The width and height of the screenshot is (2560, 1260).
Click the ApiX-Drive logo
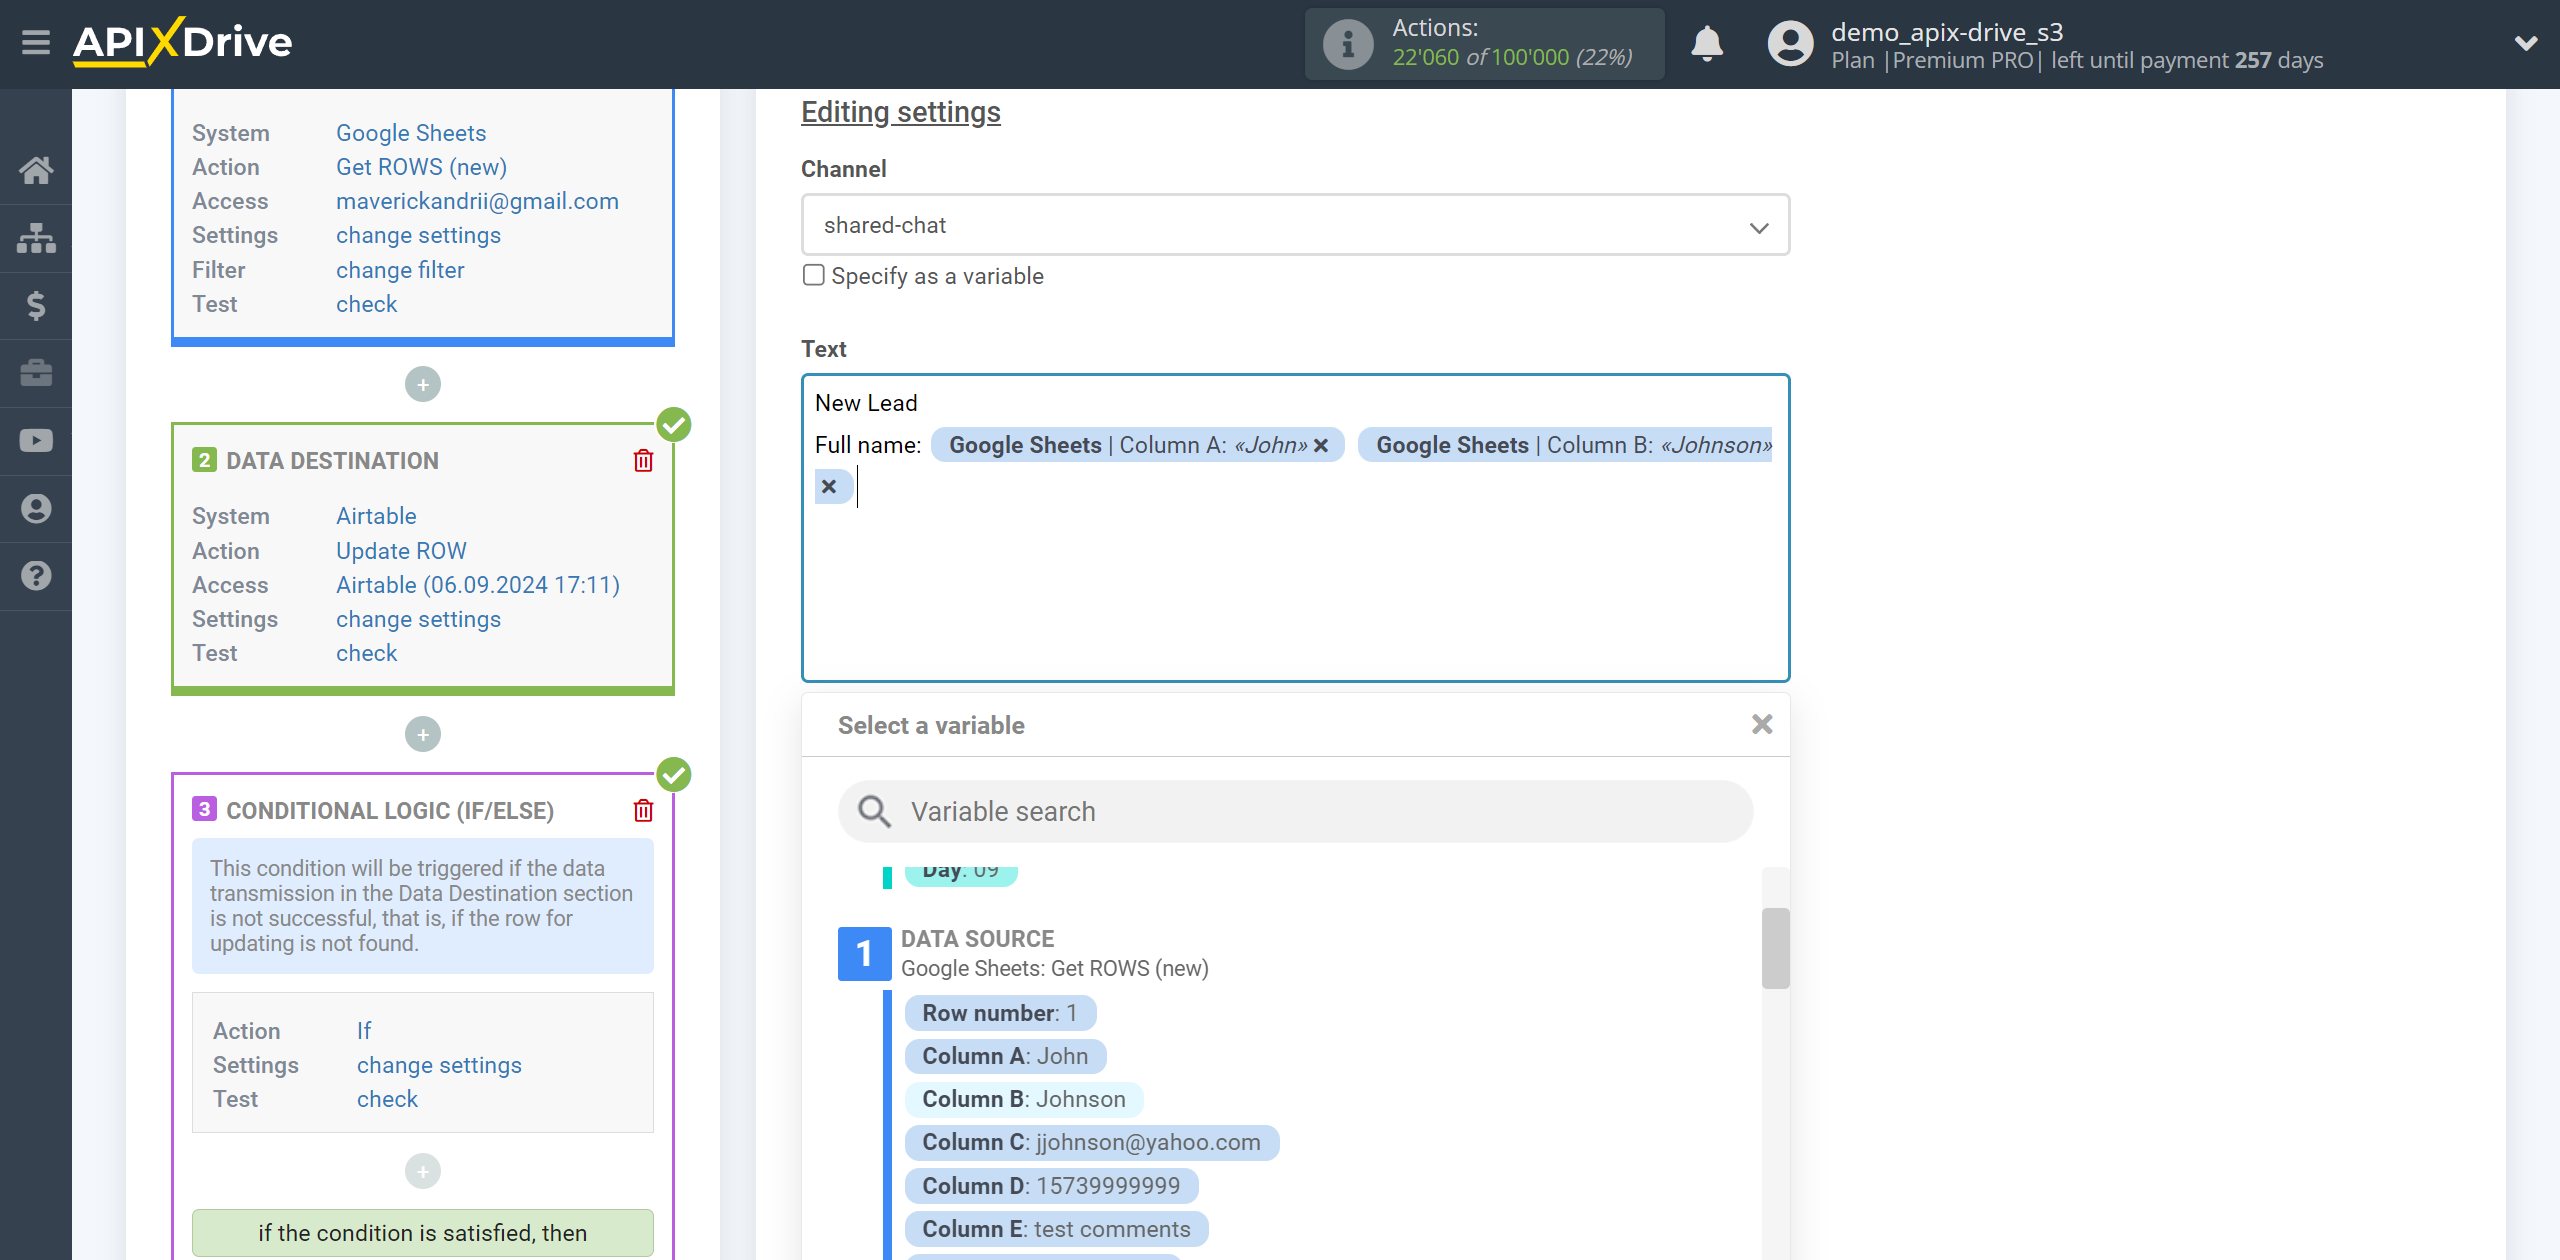click(183, 42)
